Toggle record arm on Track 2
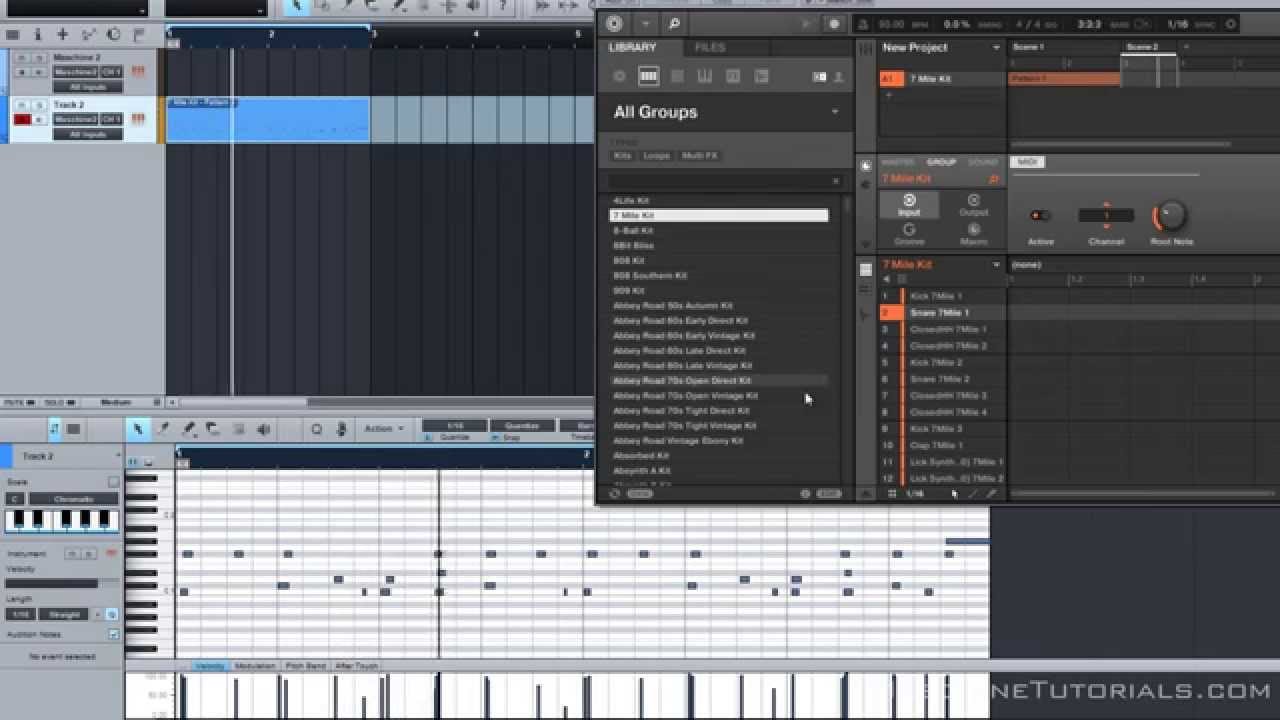1280x720 pixels. click(22, 119)
